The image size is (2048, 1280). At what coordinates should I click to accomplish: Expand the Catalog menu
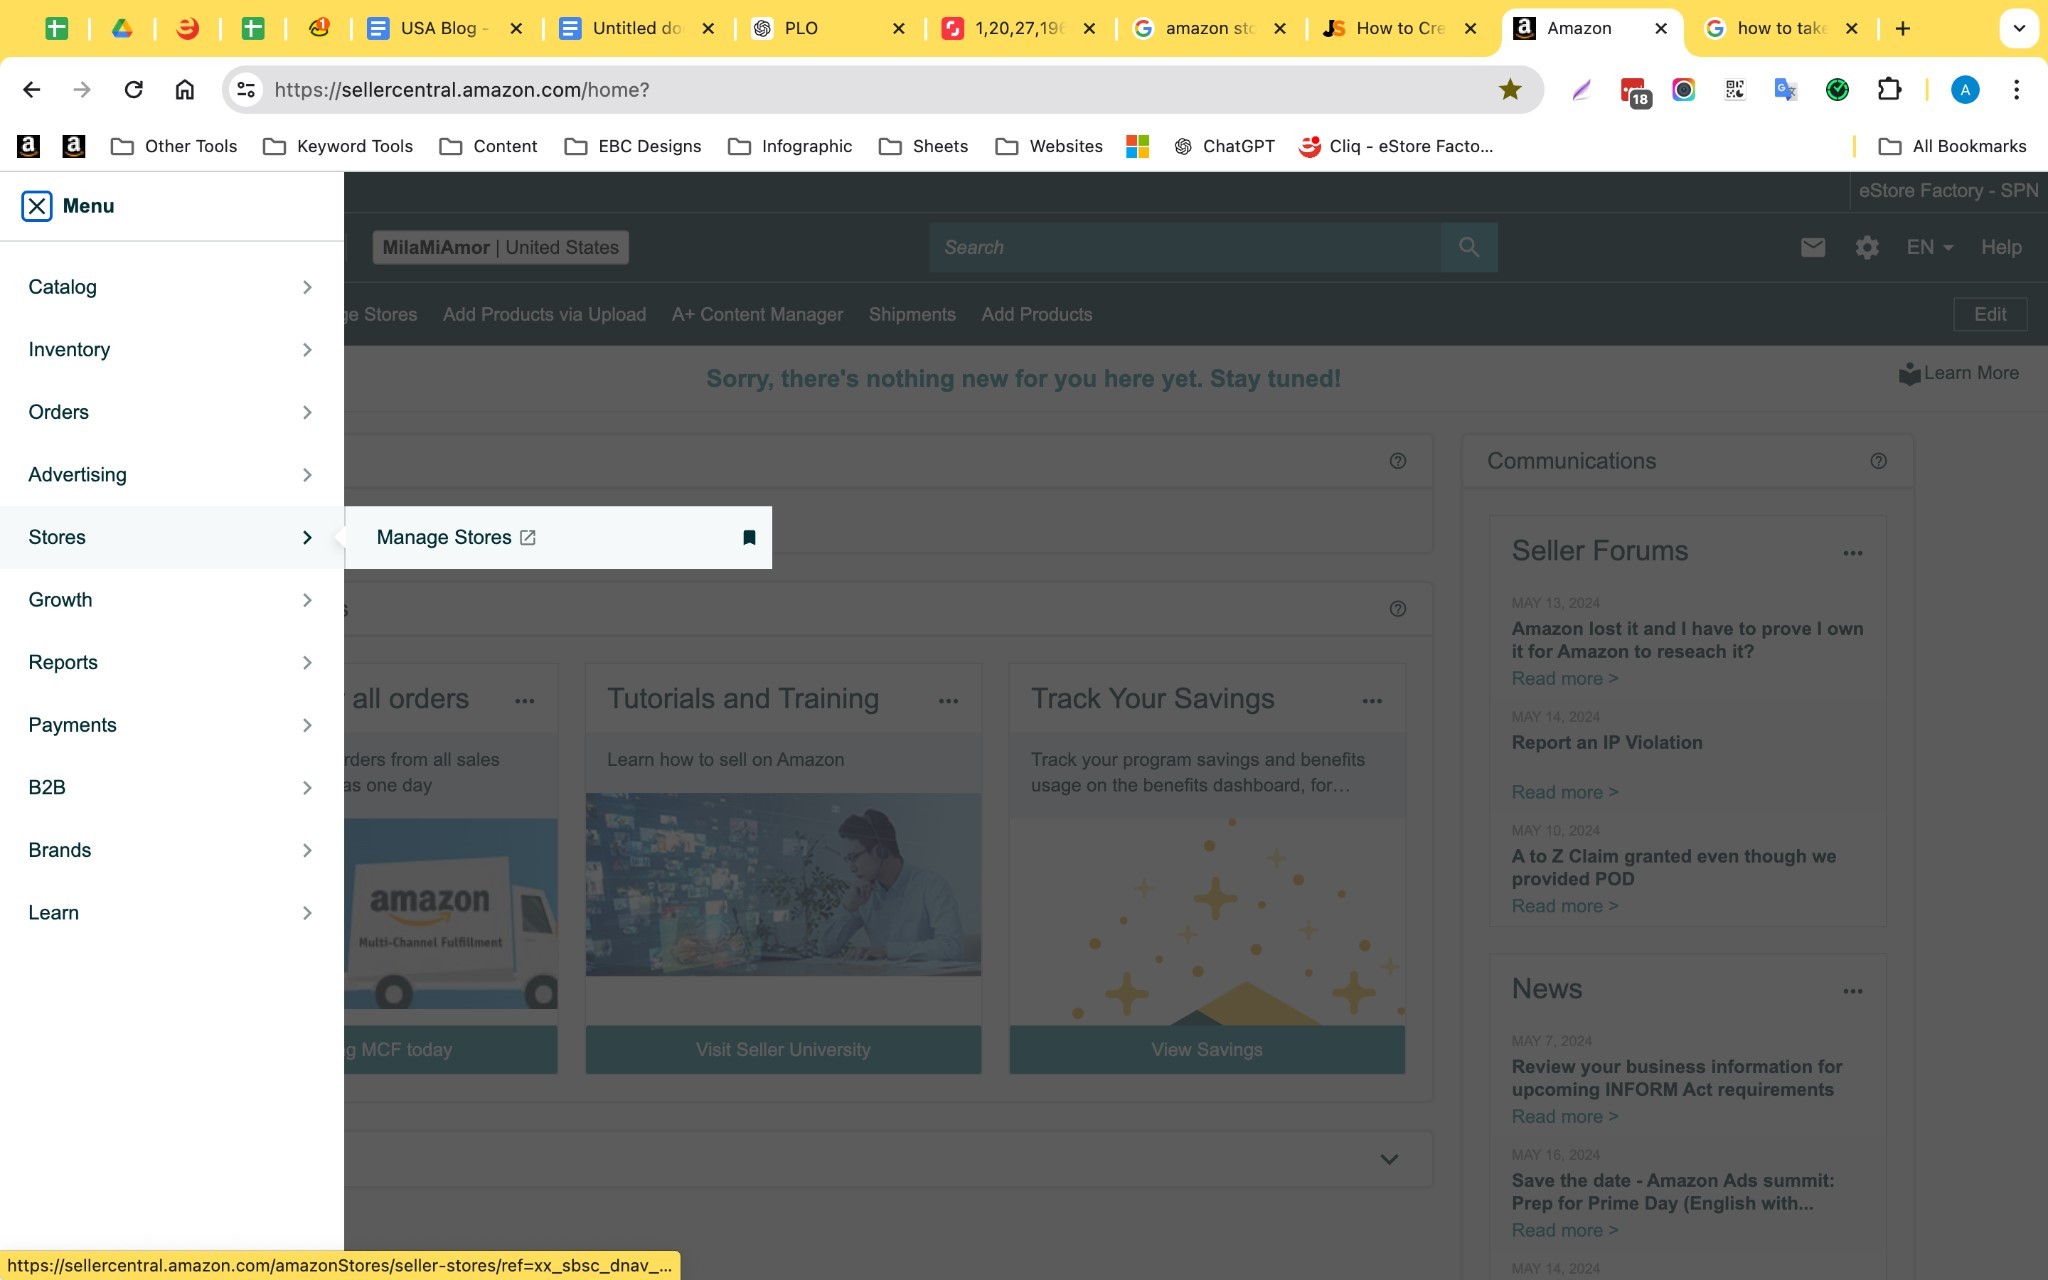tap(172, 287)
